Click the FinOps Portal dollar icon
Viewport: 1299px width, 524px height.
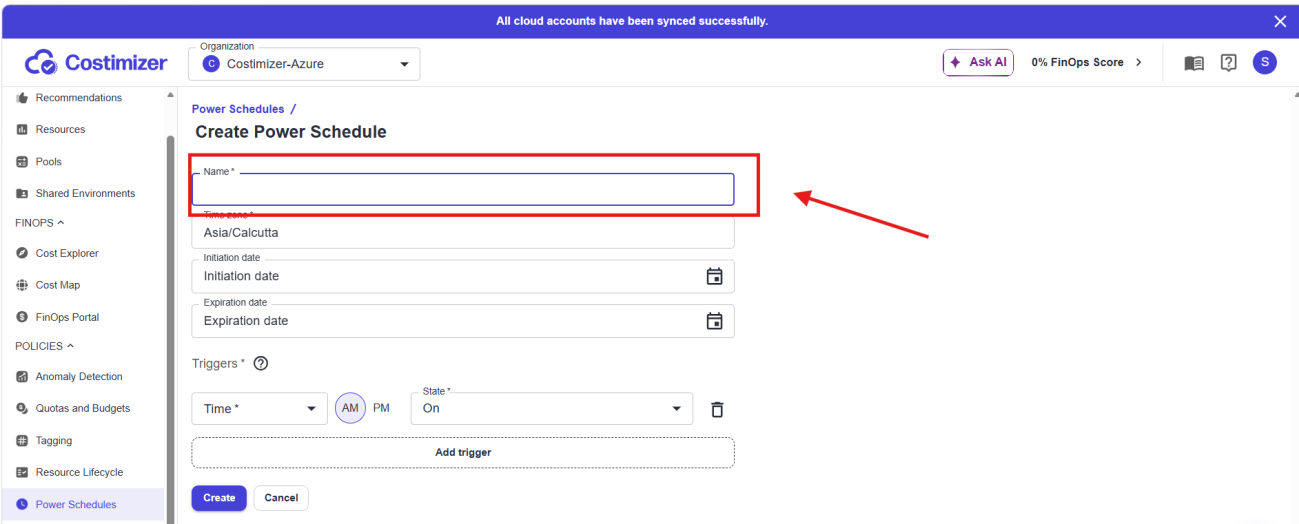coord(22,318)
